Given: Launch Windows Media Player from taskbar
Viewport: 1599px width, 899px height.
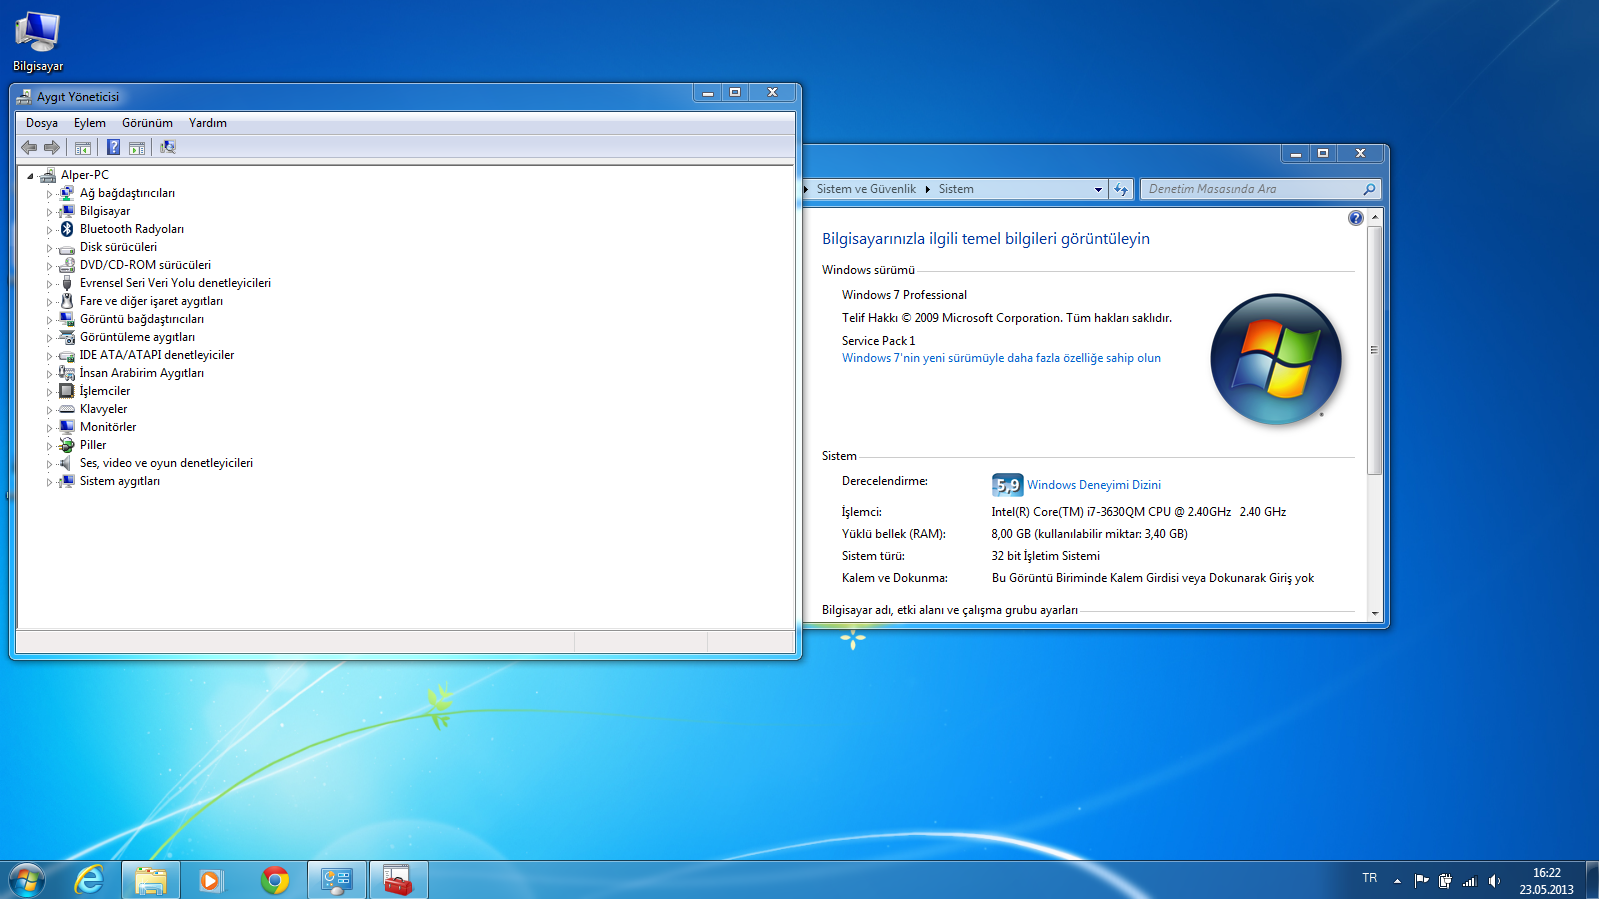Looking at the screenshot, I should click(x=211, y=880).
